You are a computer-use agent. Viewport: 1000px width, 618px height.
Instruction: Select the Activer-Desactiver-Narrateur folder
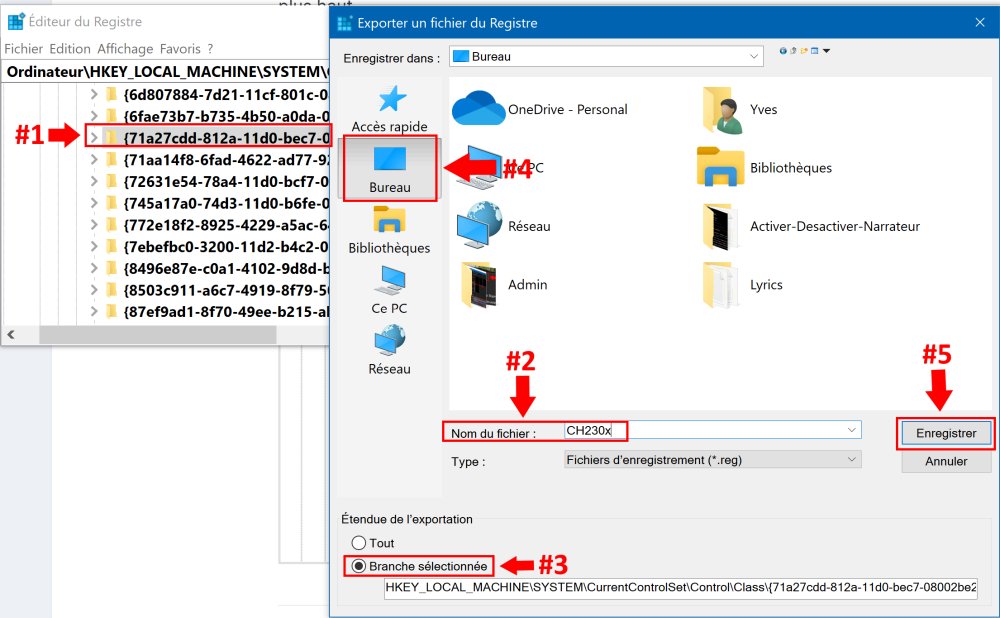point(811,226)
